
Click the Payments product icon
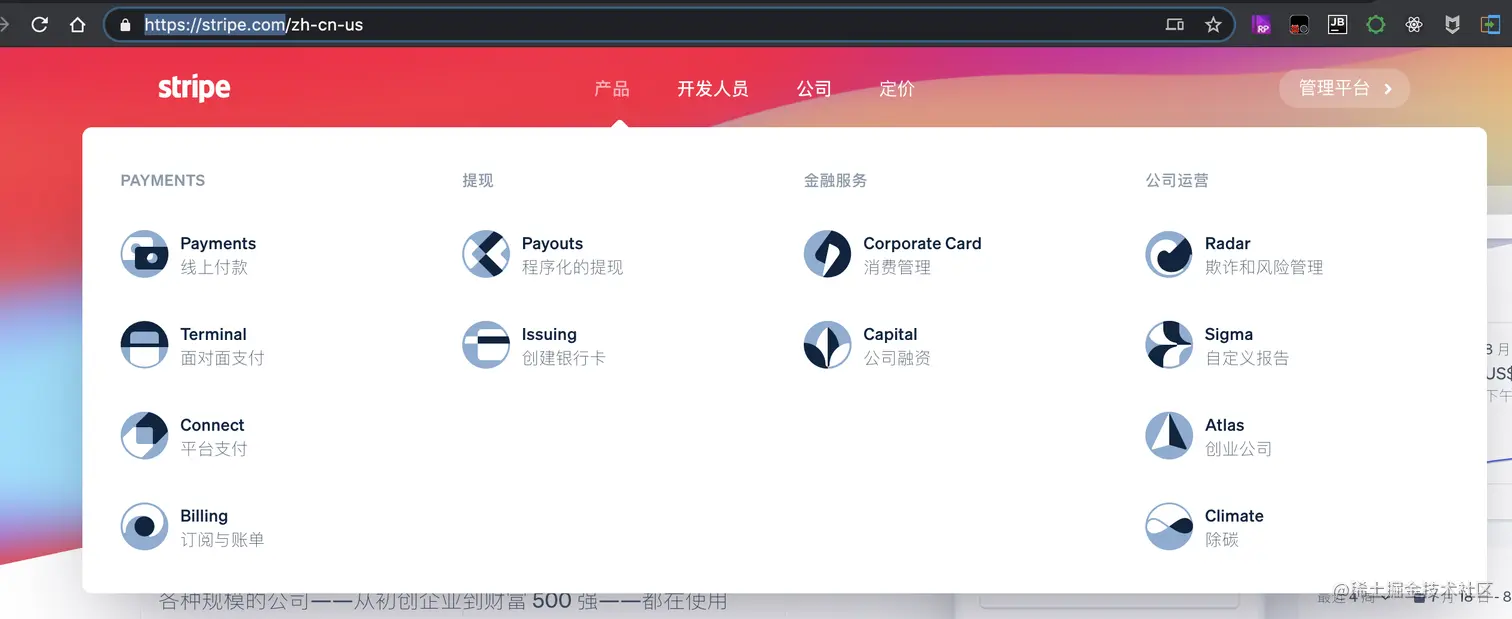(144, 254)
